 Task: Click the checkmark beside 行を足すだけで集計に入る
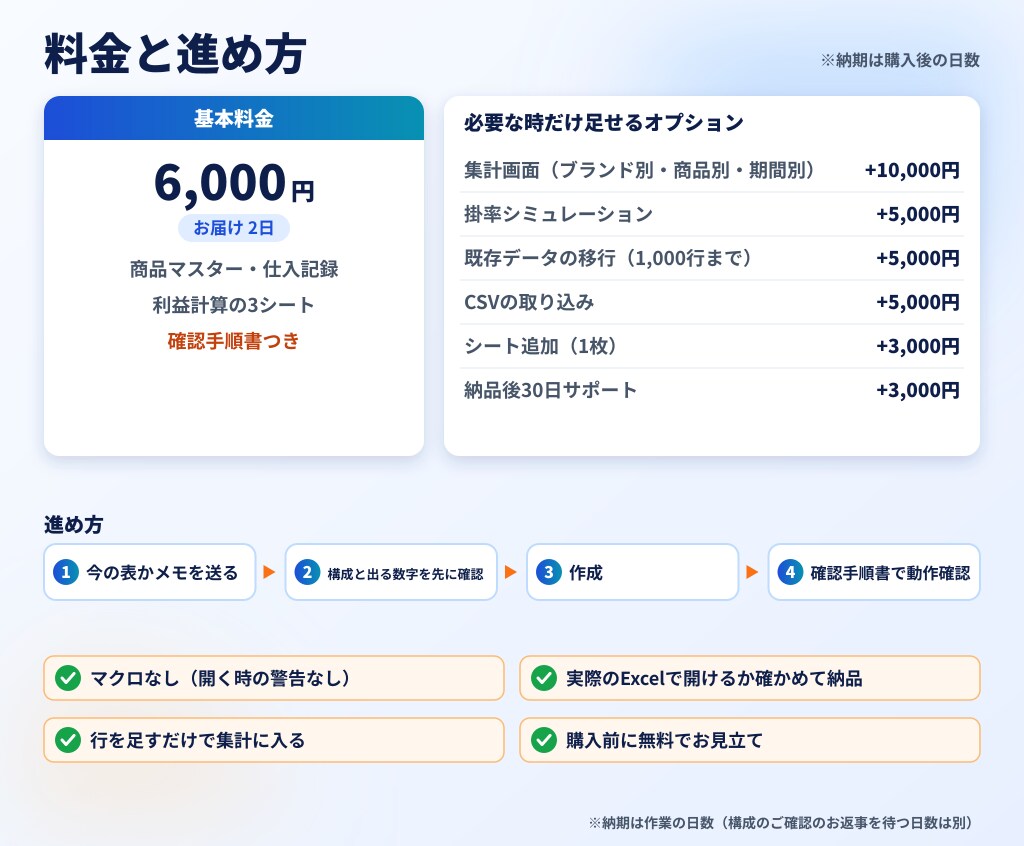[x=68, y=740]
